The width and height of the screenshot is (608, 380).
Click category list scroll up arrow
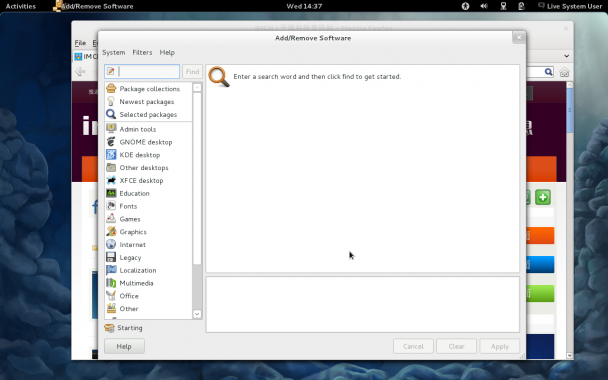pos(197,87)
